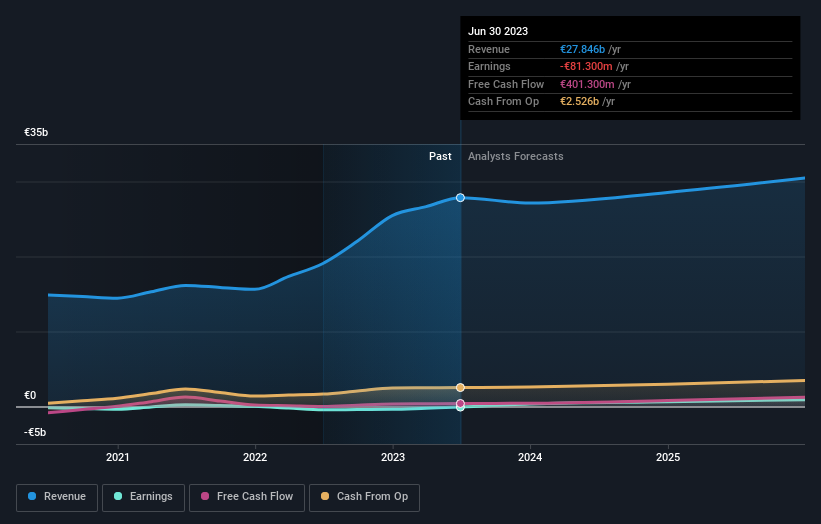Click the €35b y-axis label
The width and height of the screenshot is (821, 524).
36,132
